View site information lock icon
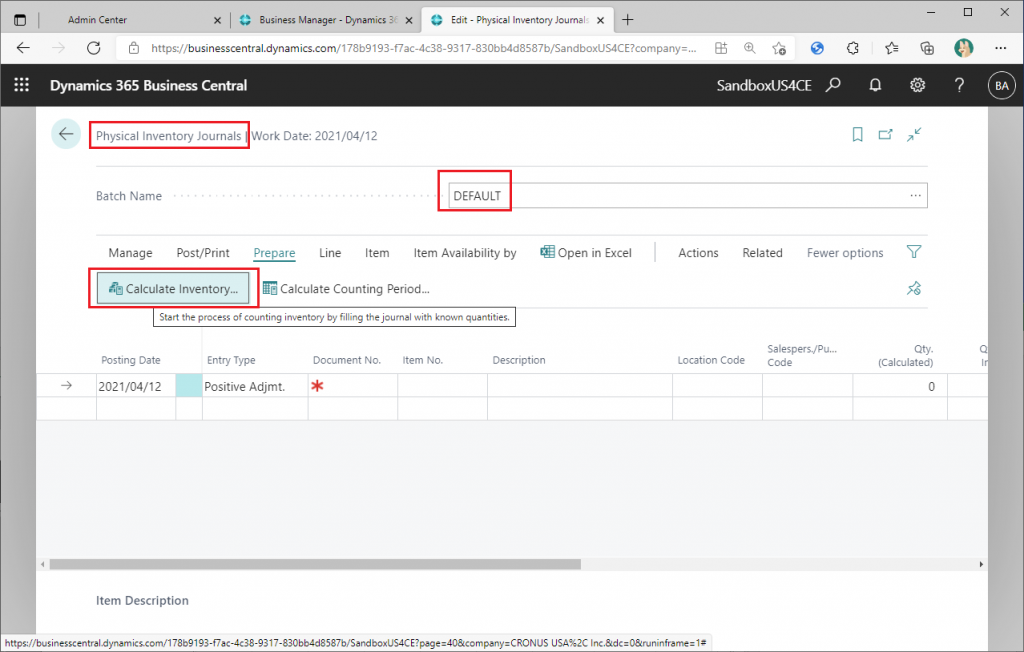The width and height of the screenshot is (1024, 652). point(134,48)
